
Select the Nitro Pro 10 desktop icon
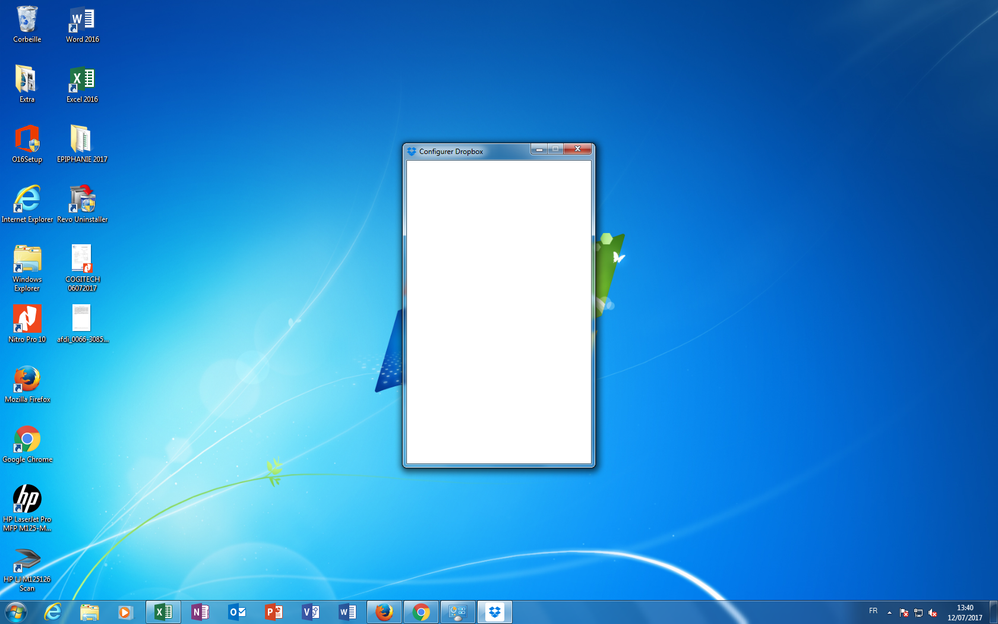27,320
